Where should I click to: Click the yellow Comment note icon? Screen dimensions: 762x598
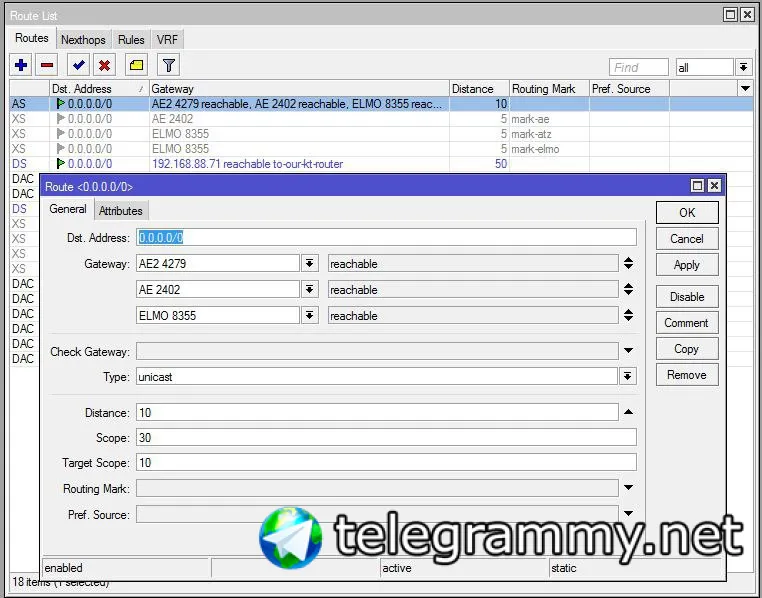137,65
